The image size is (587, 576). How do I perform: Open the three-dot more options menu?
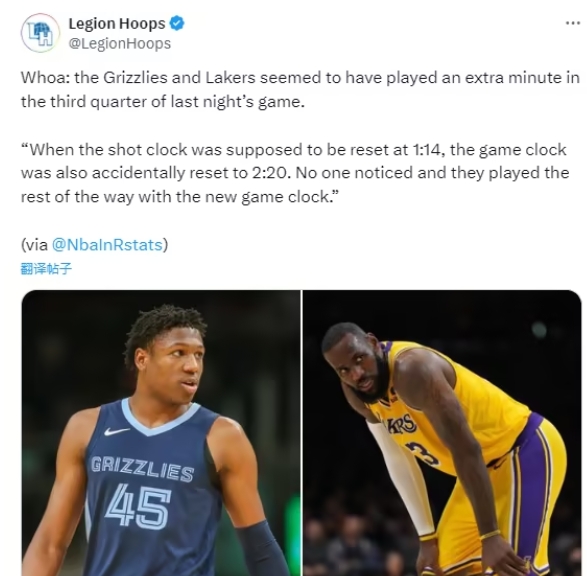click(x=573, y=24)
